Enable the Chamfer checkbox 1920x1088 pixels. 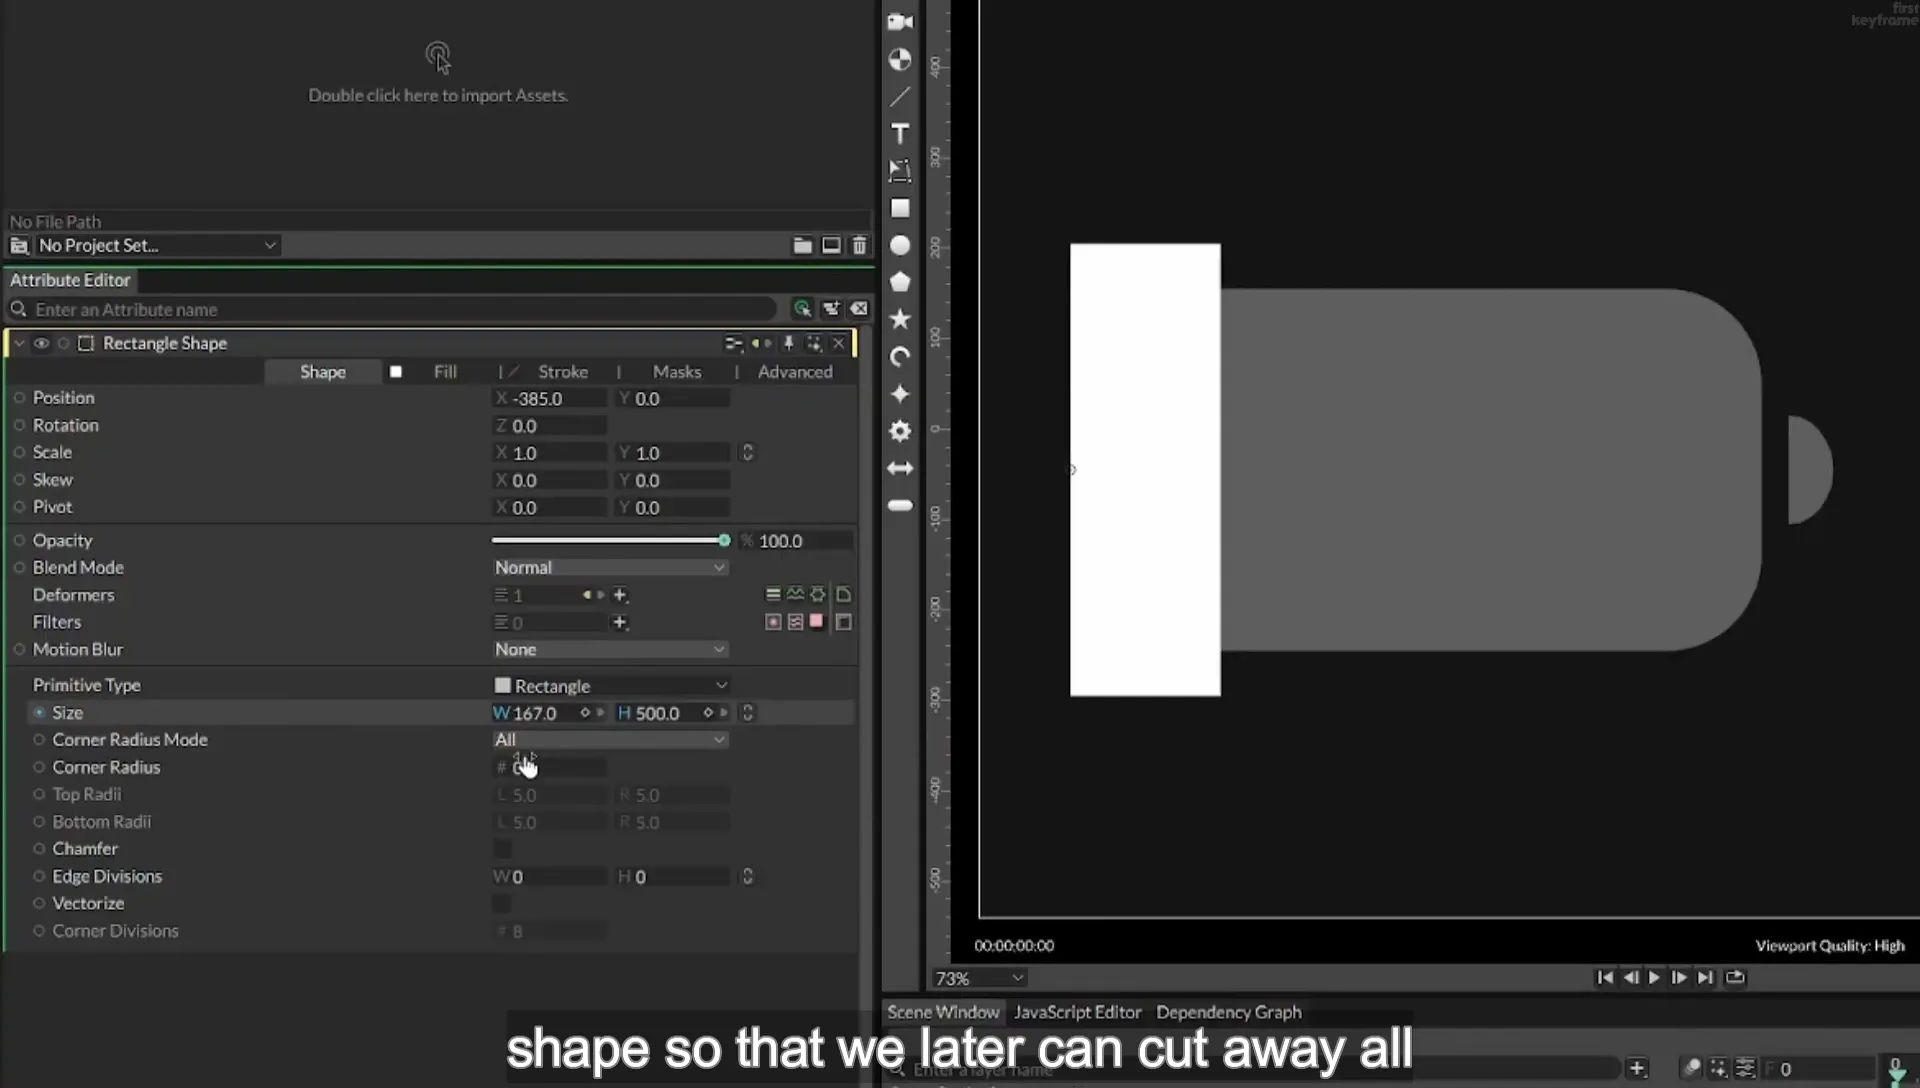tap(502, 849)
